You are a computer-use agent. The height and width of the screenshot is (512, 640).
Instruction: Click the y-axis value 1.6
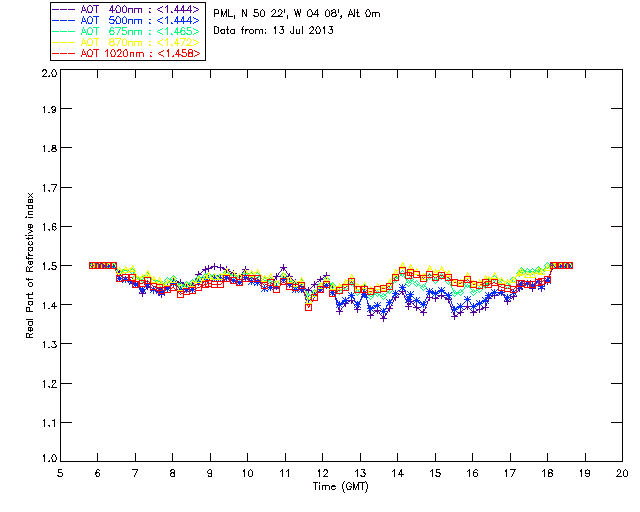click(49, 227)
